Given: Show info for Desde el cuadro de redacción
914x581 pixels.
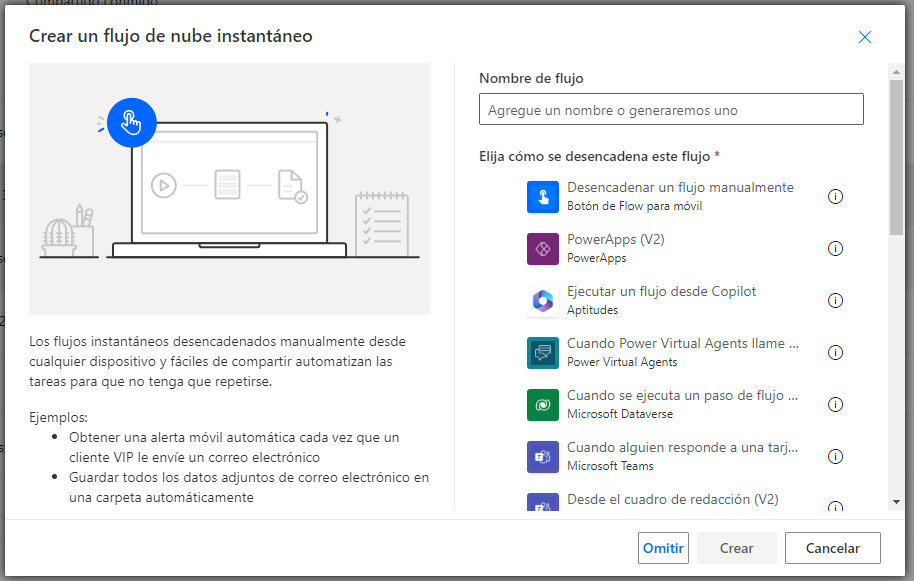Looking at the screenshot, I should coord(835,506).
